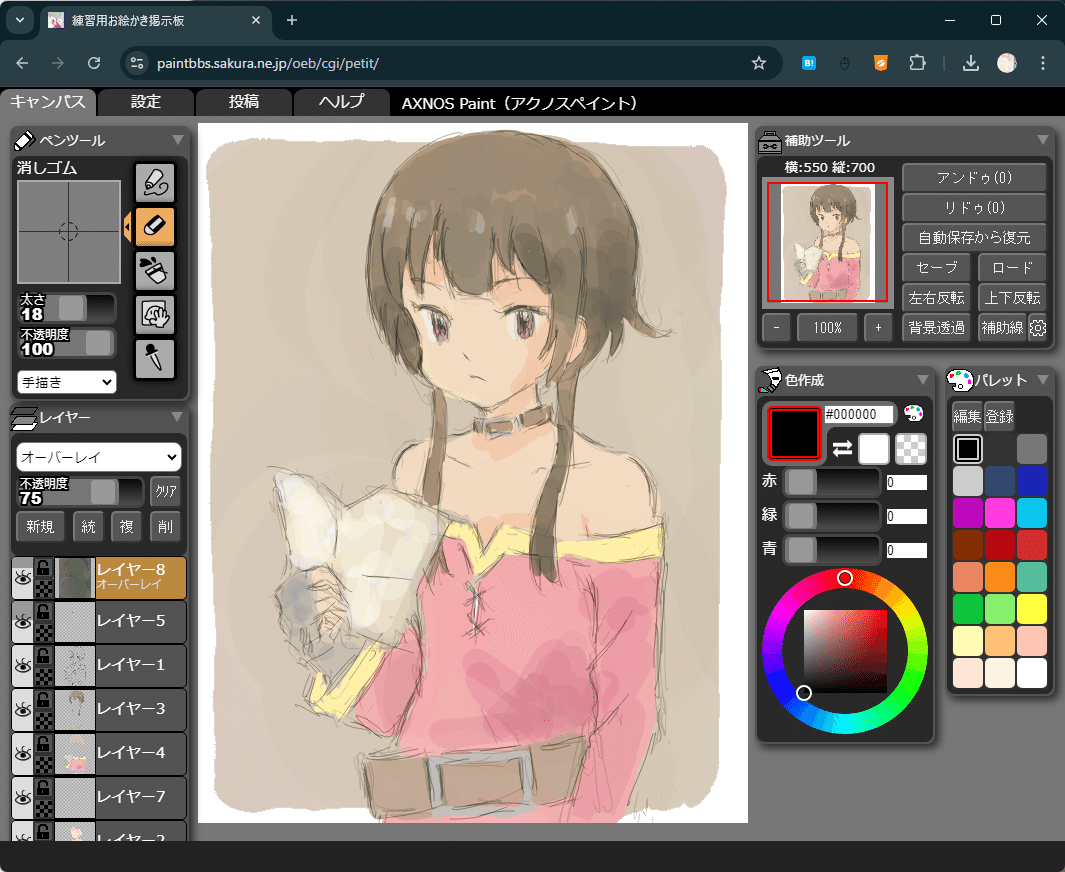Viewport: 1065px width, 872px height.
Task: Click the ロード button
Action: pyautogui.click(x=1012, y=268)
